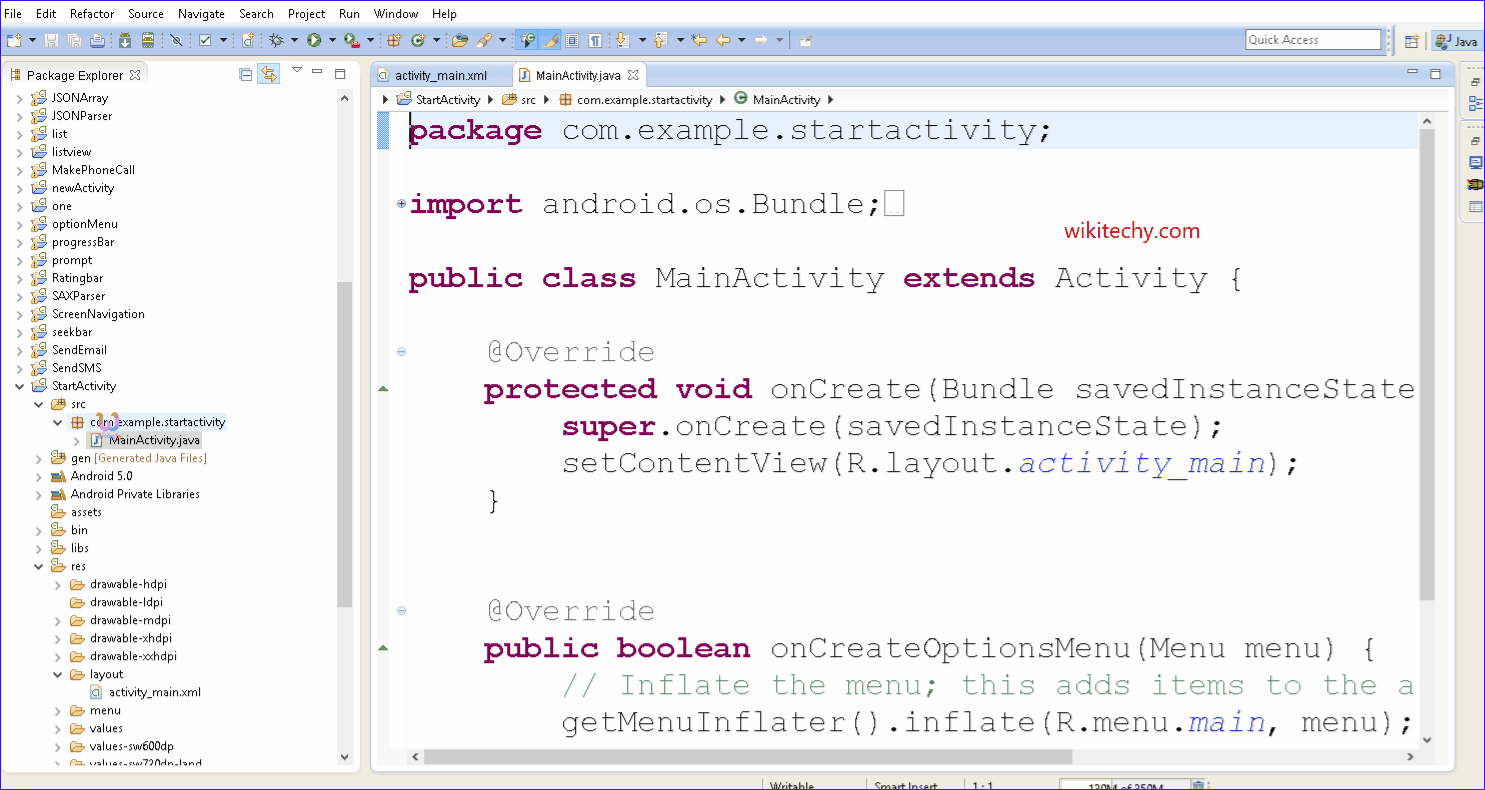The width and height of the screenshot is (1485, 790).
Task: Click the Quick Access search field
Action: (x=1313, y=39)
